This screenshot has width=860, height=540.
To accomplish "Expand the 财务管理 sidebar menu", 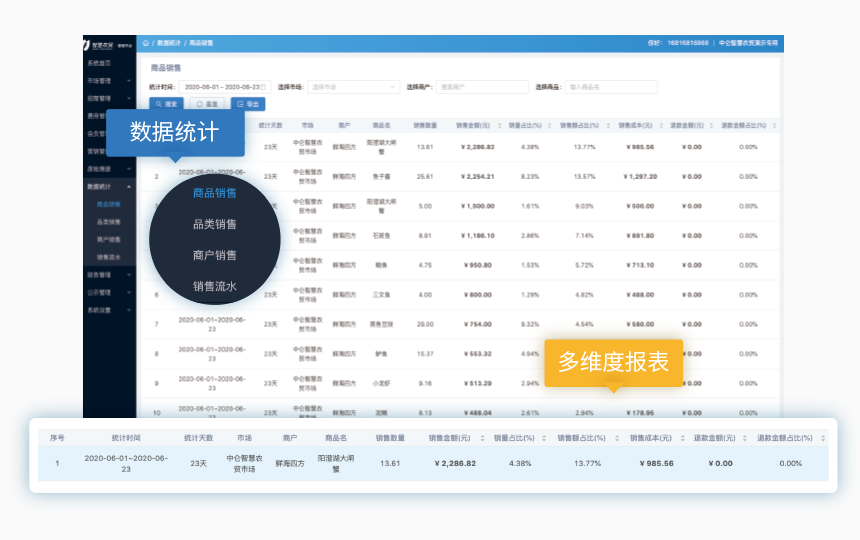I will tap(108, 274).
